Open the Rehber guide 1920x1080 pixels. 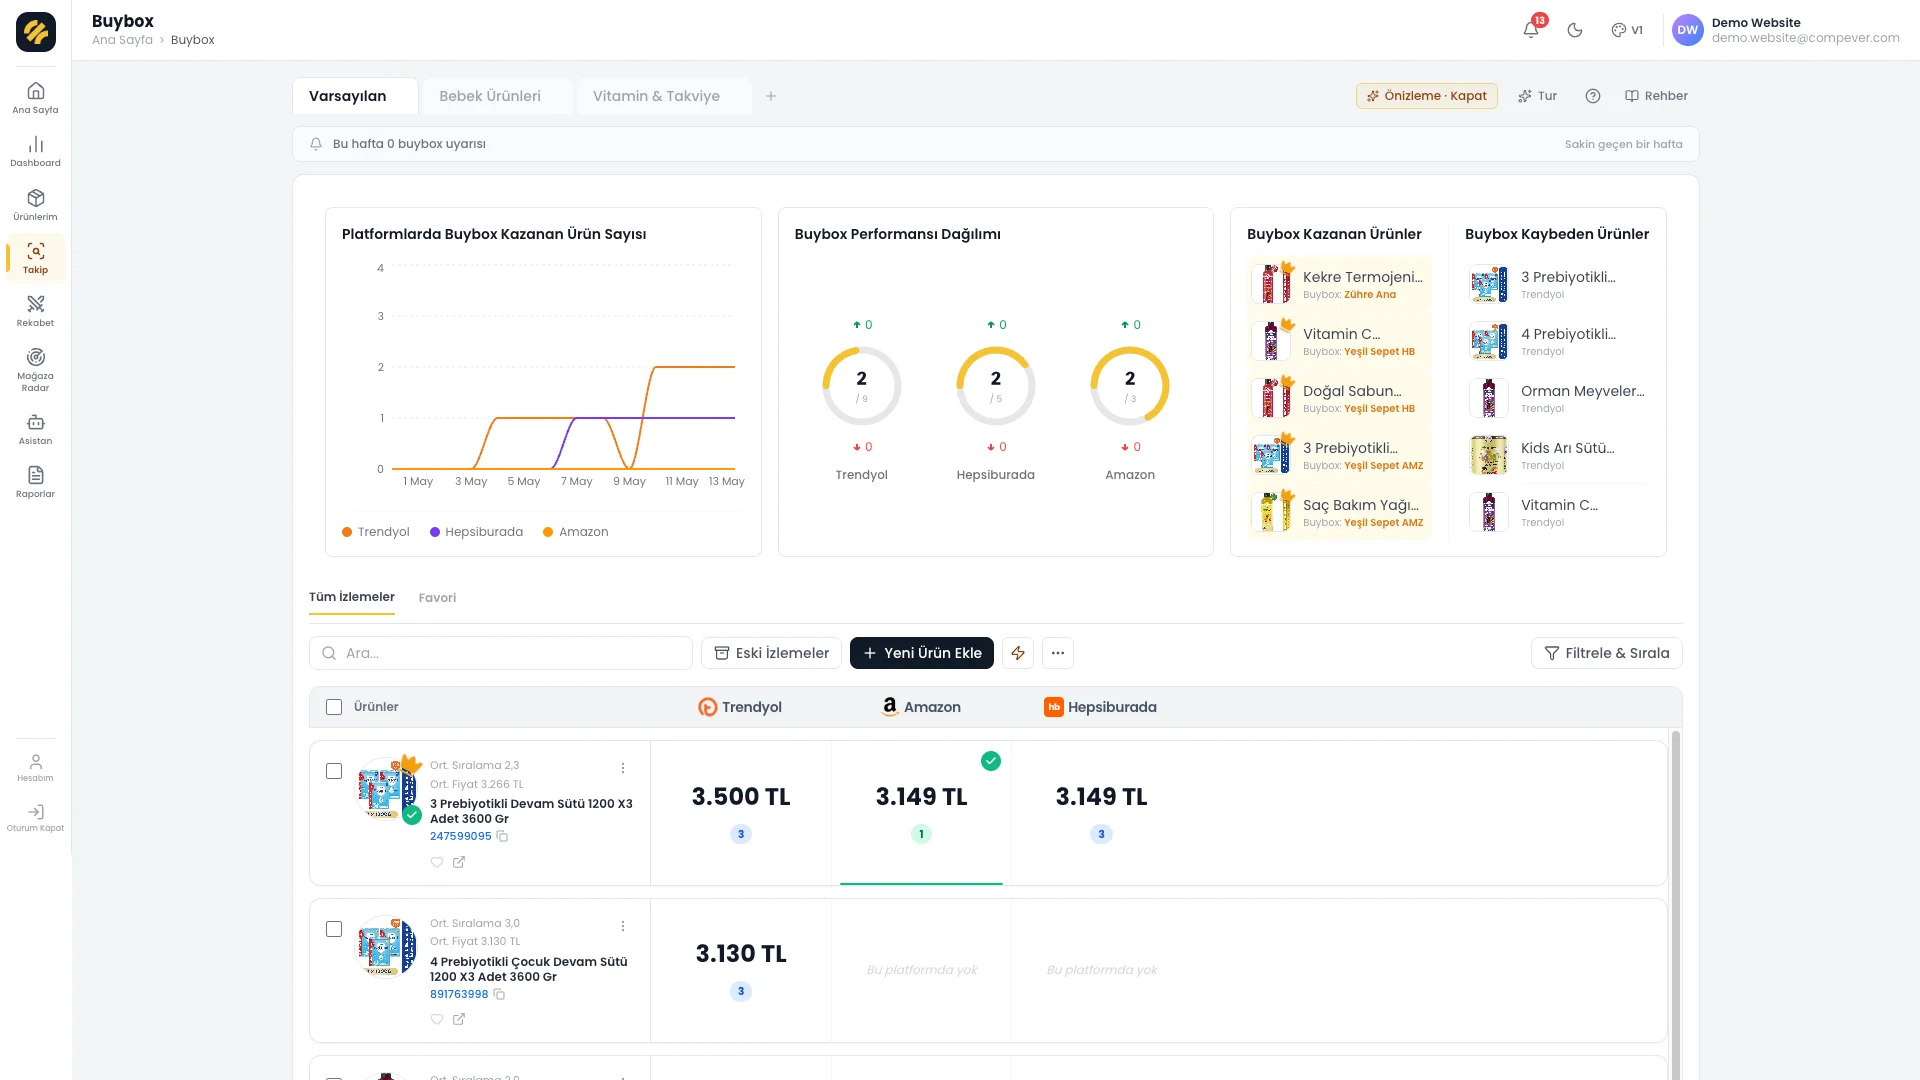point(1656,96)
